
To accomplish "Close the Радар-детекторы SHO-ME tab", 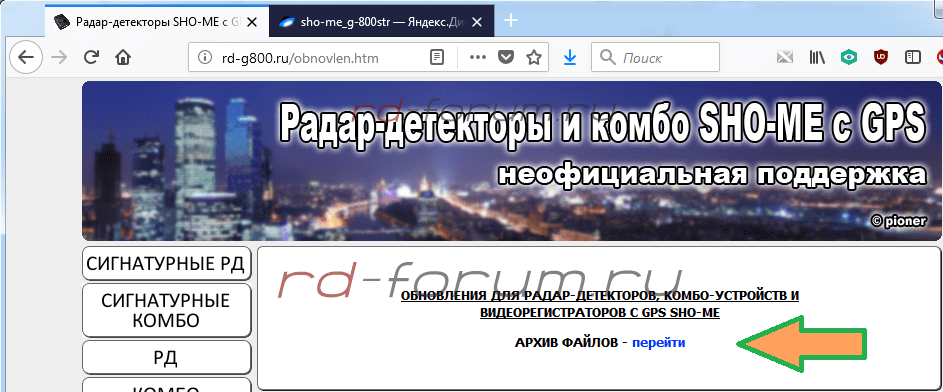I will click(253, 22).
